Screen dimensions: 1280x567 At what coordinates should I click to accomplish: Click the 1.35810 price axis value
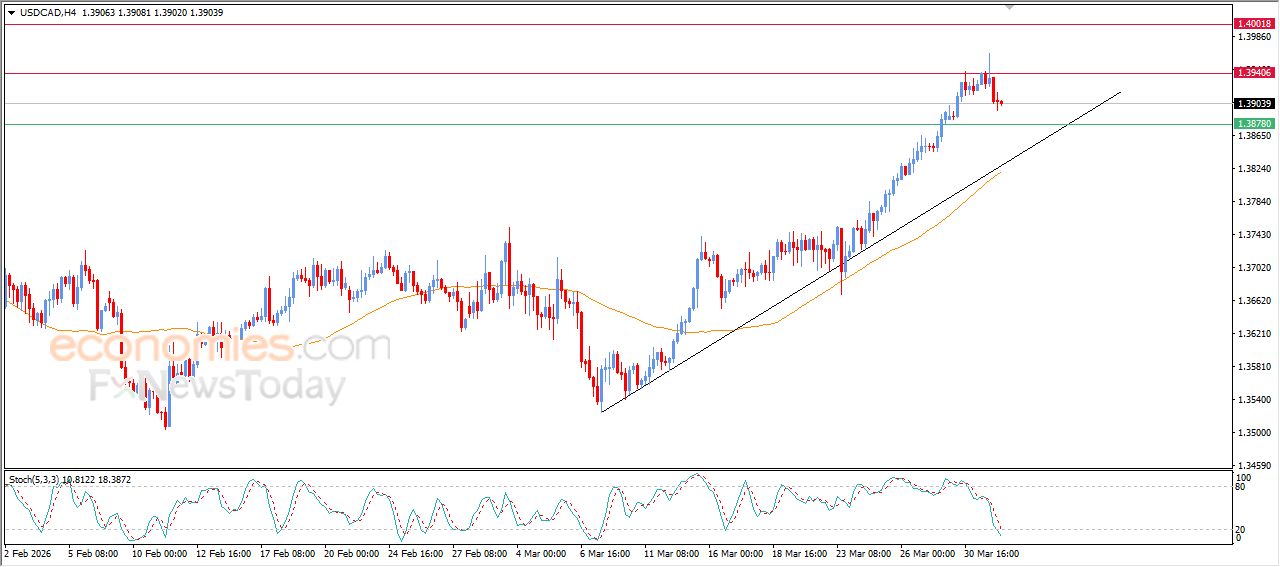click(x=1253, y=367)
